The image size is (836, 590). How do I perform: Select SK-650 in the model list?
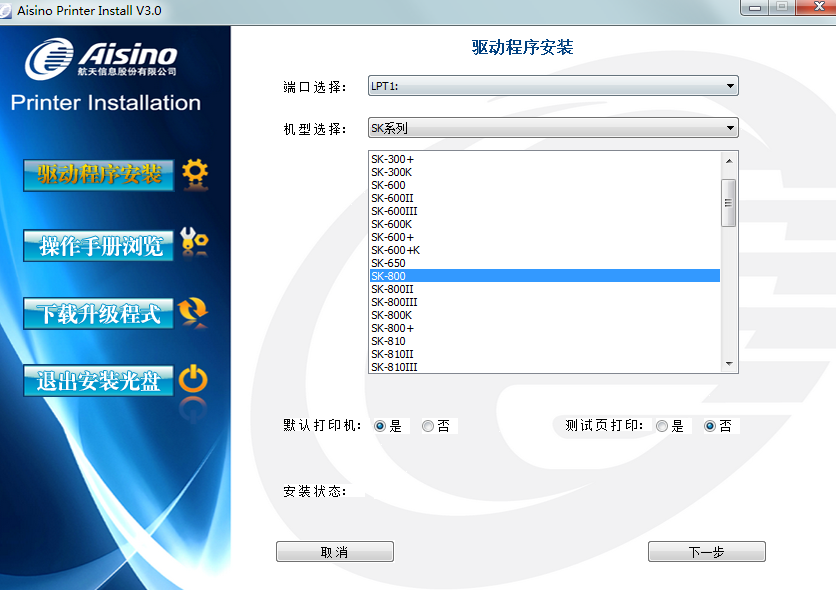point(450,263)
